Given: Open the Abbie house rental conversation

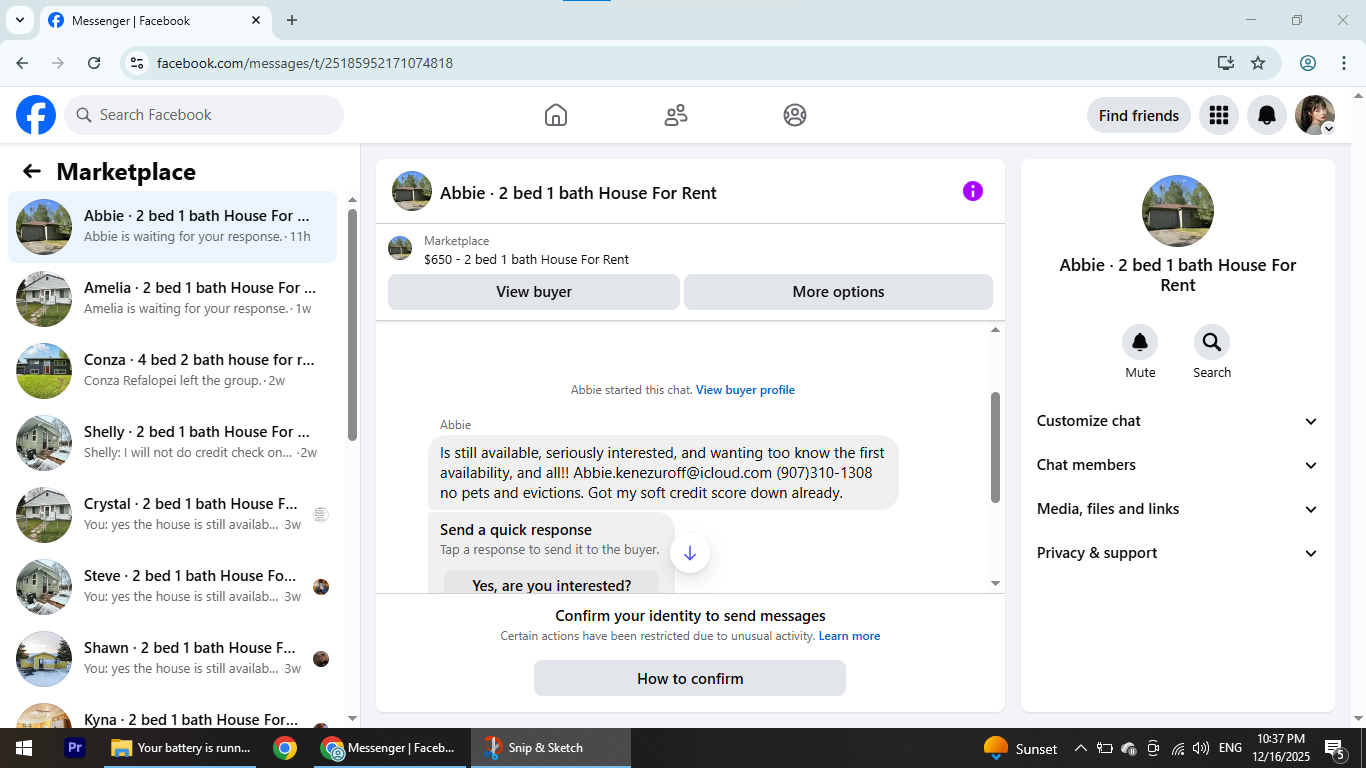Looking at the screenshot, I should [172, 226].
